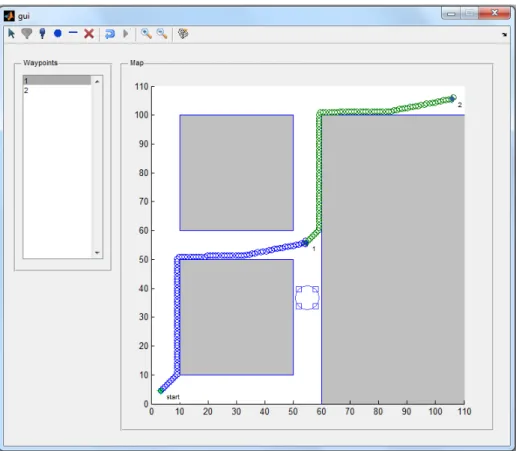Select the blue circle tool
Image resolution: width=516 pixels, height=451 pixels.
pos(58,33)
